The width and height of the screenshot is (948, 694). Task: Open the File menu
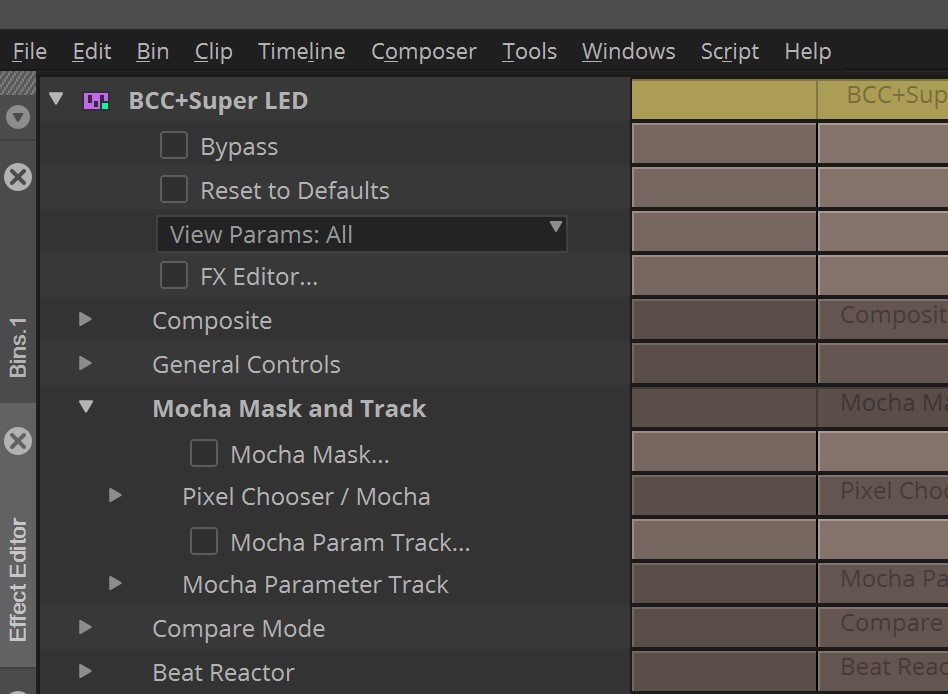click(30, 51)
